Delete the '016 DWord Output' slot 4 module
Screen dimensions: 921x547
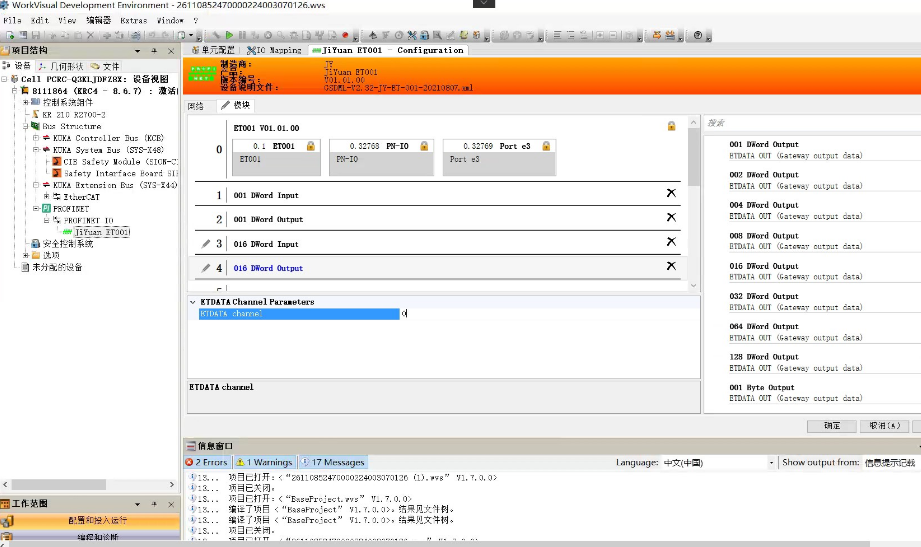pos(671,267)
